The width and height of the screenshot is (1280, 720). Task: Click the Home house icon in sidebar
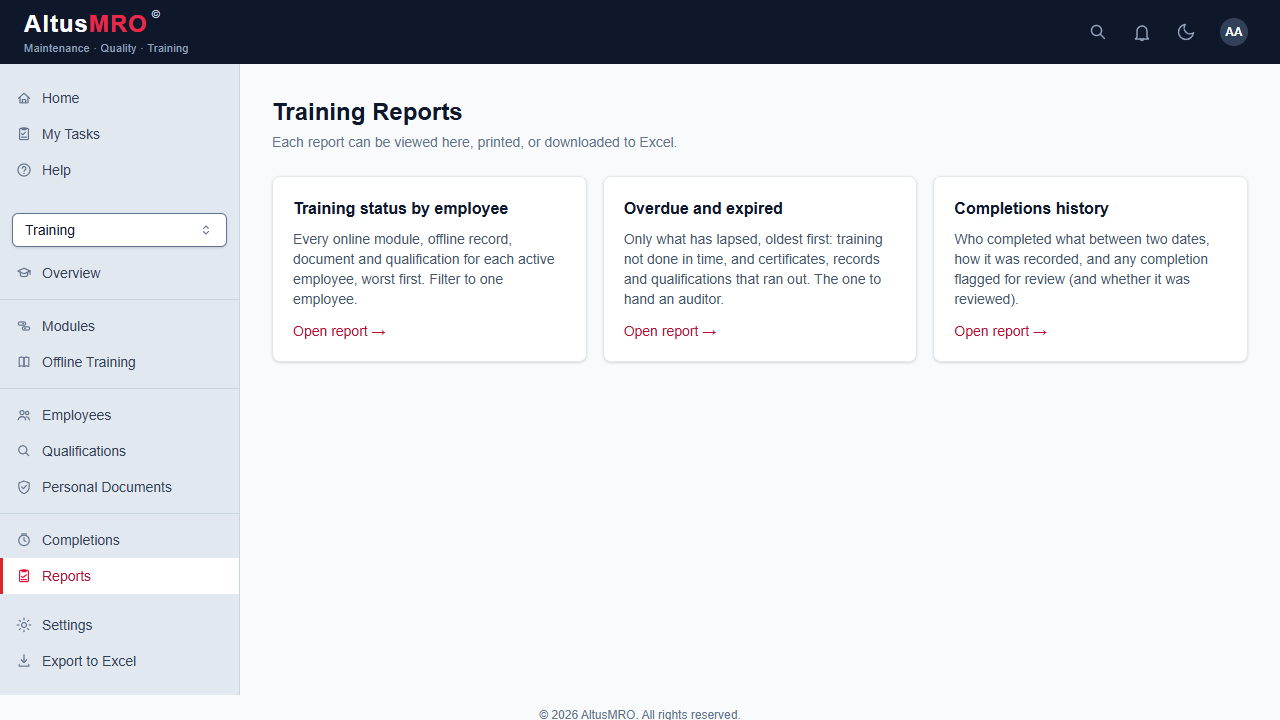point(24,98)
